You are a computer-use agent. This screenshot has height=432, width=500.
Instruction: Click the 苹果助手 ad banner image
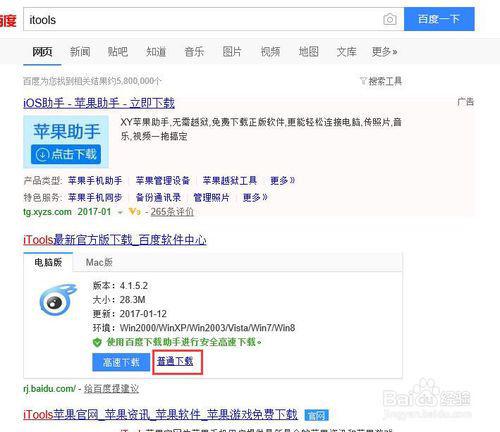(66, 141)
